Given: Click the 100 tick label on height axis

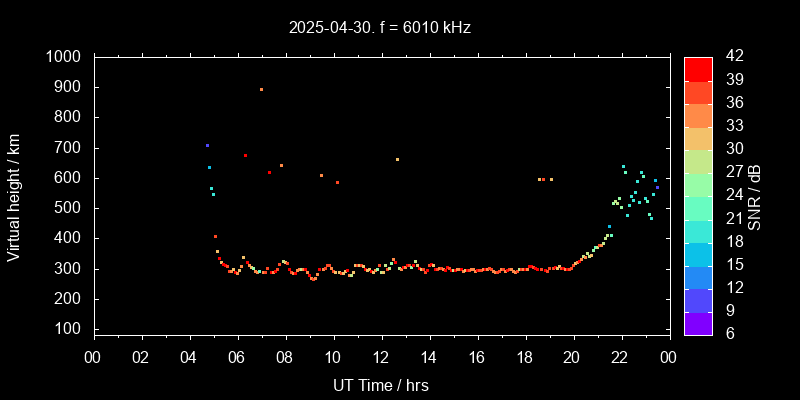Looking at the screenshot, I should coord(69,329).
